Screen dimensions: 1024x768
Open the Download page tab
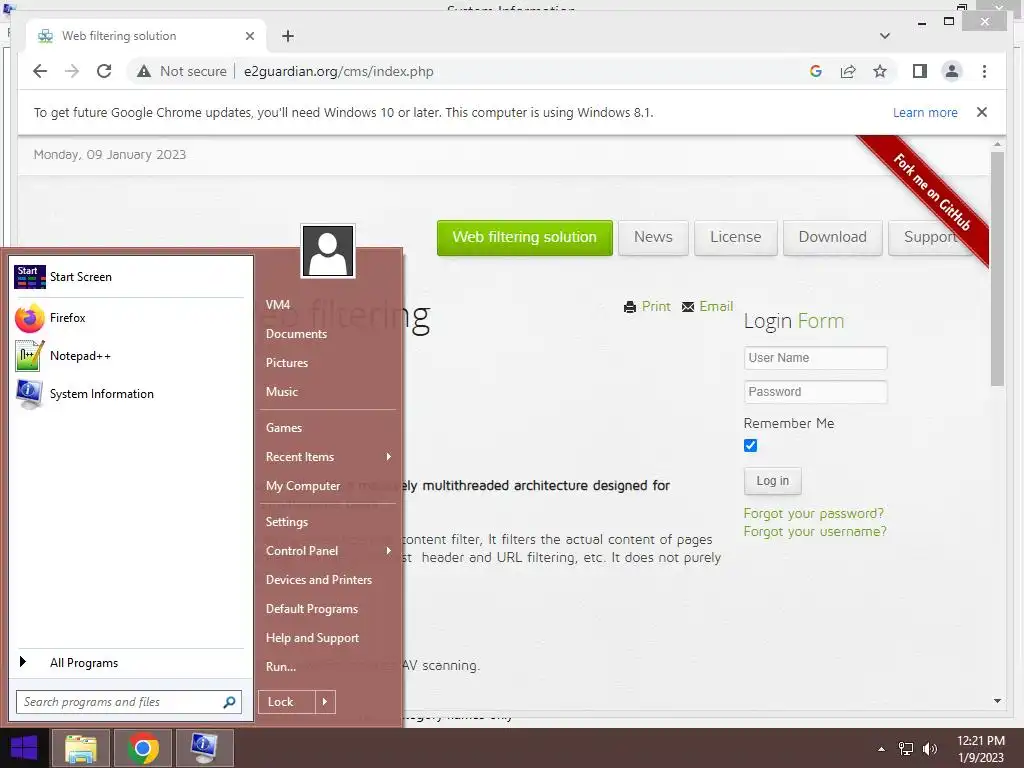[833, 237]
